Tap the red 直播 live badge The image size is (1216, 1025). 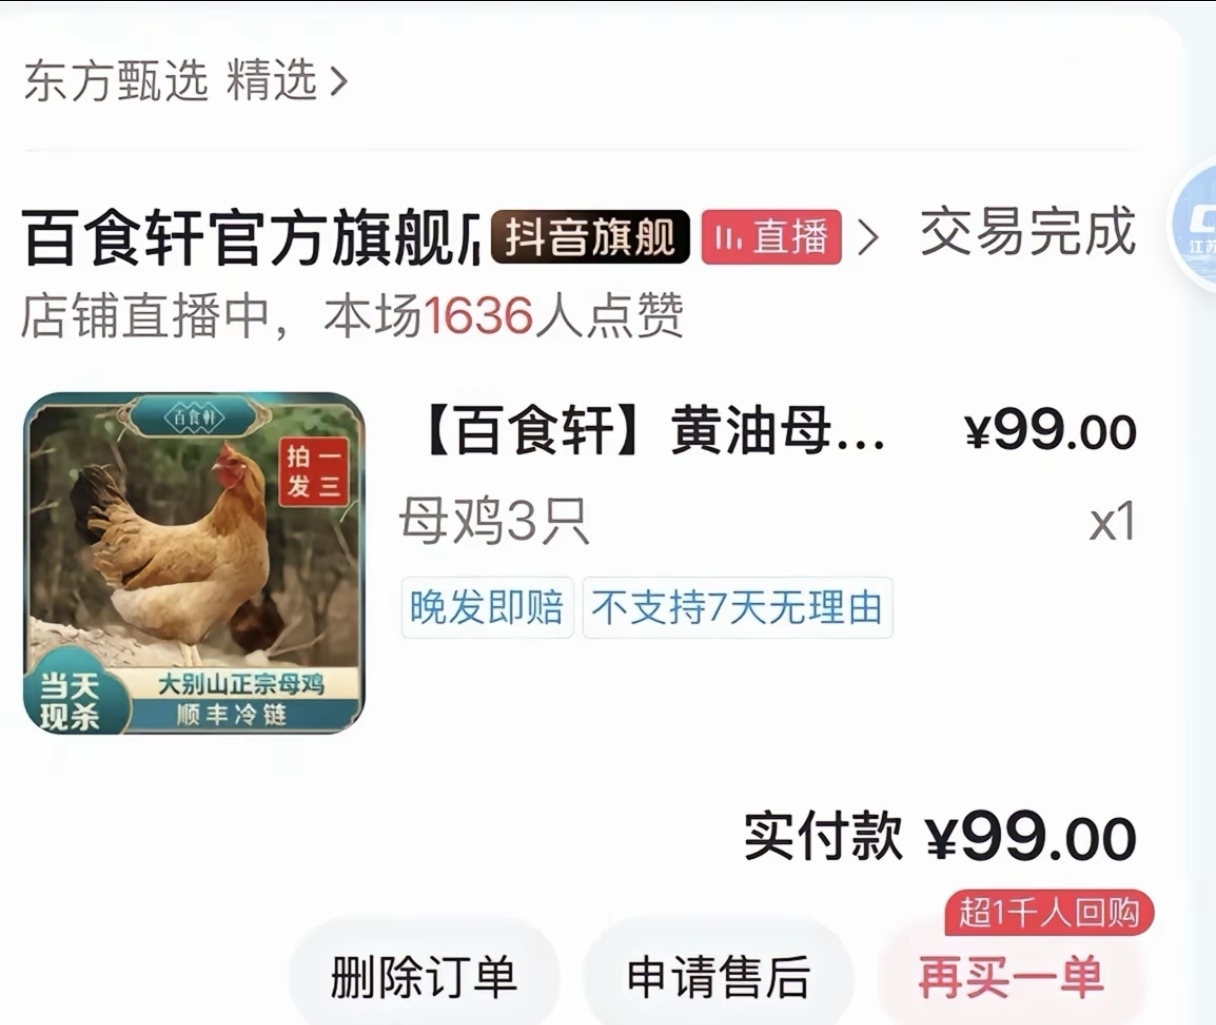click(x=771, y=237)
